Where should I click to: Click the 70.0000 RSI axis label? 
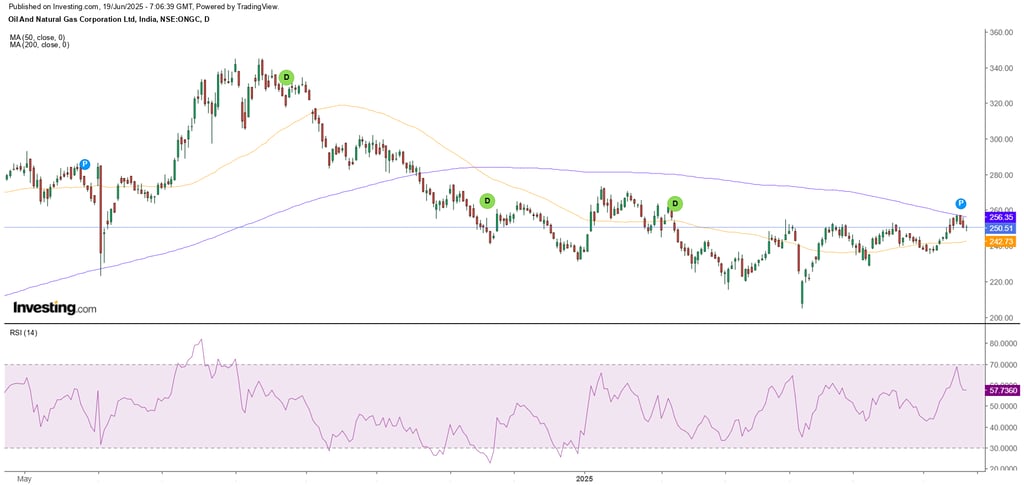pyautogui.click(x=1004, y=364)
